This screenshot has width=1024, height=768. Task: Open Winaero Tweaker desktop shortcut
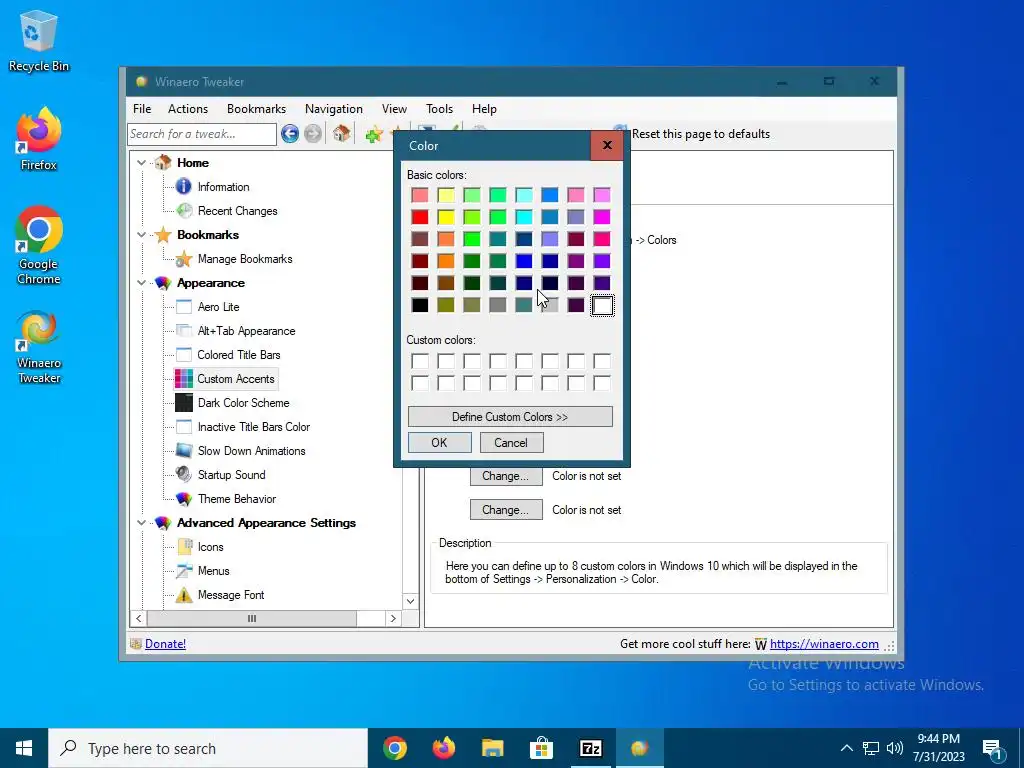[39, 347]
